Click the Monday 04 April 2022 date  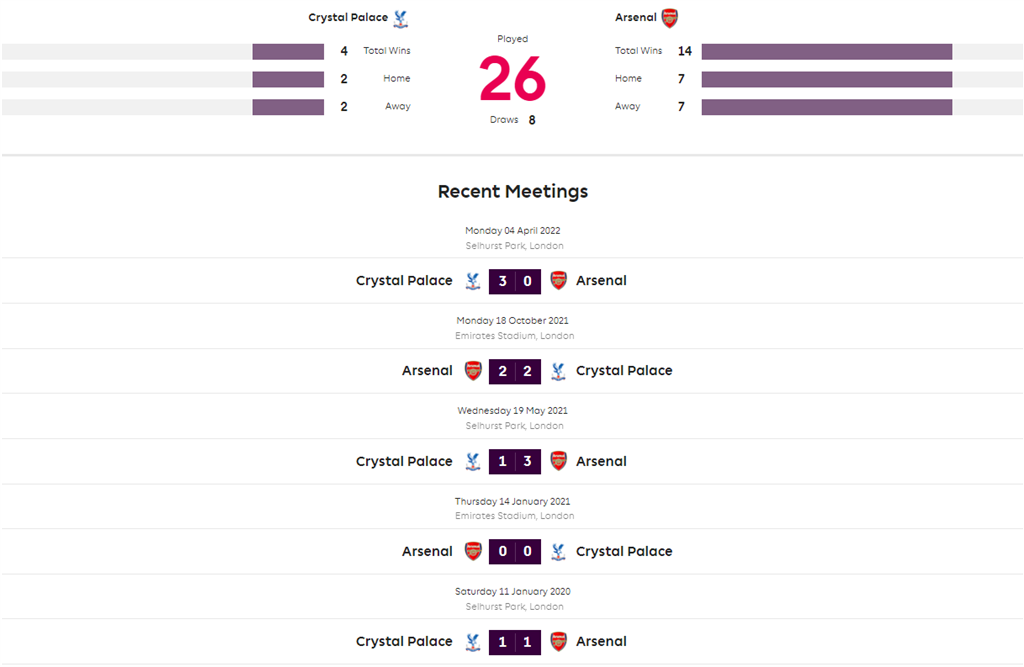(x=512, y=231)
